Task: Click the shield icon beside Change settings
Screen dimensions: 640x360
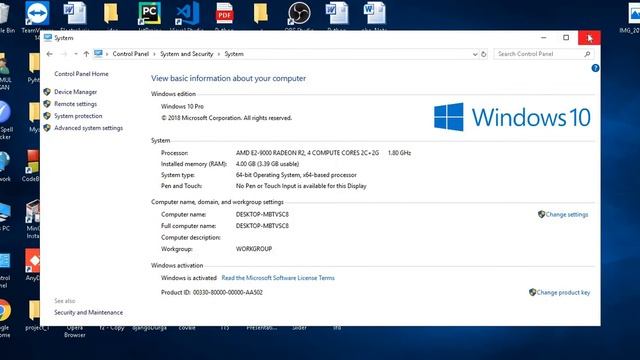Action: tap(541, 214)
